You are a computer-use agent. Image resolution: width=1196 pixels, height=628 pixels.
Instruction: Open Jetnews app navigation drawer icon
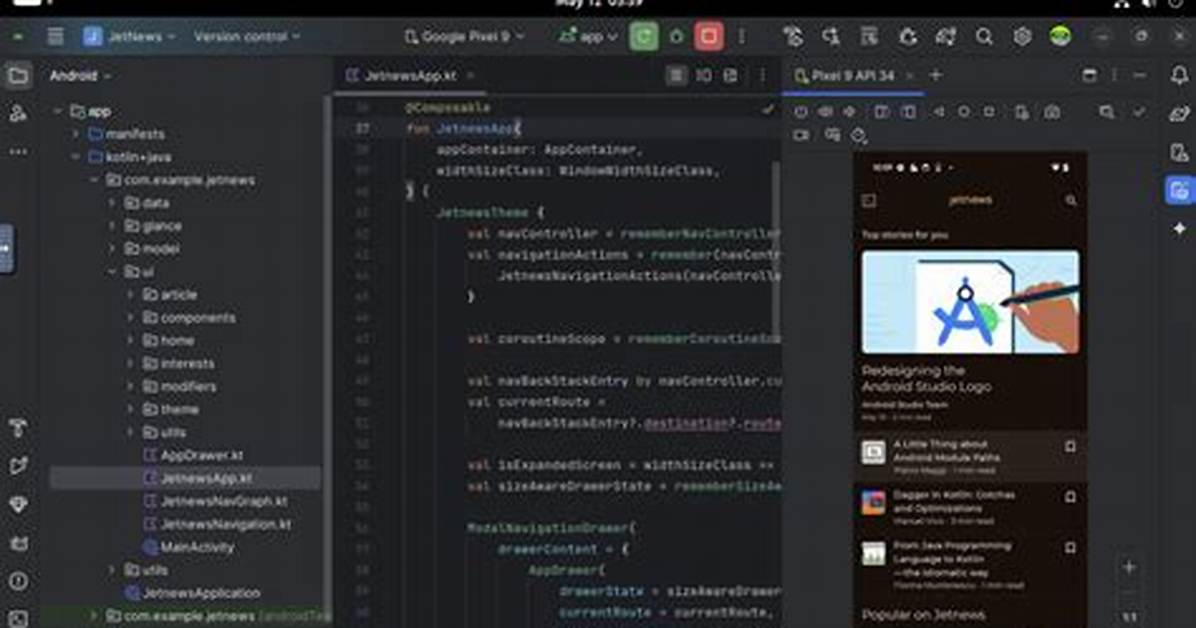click(869, 200)
